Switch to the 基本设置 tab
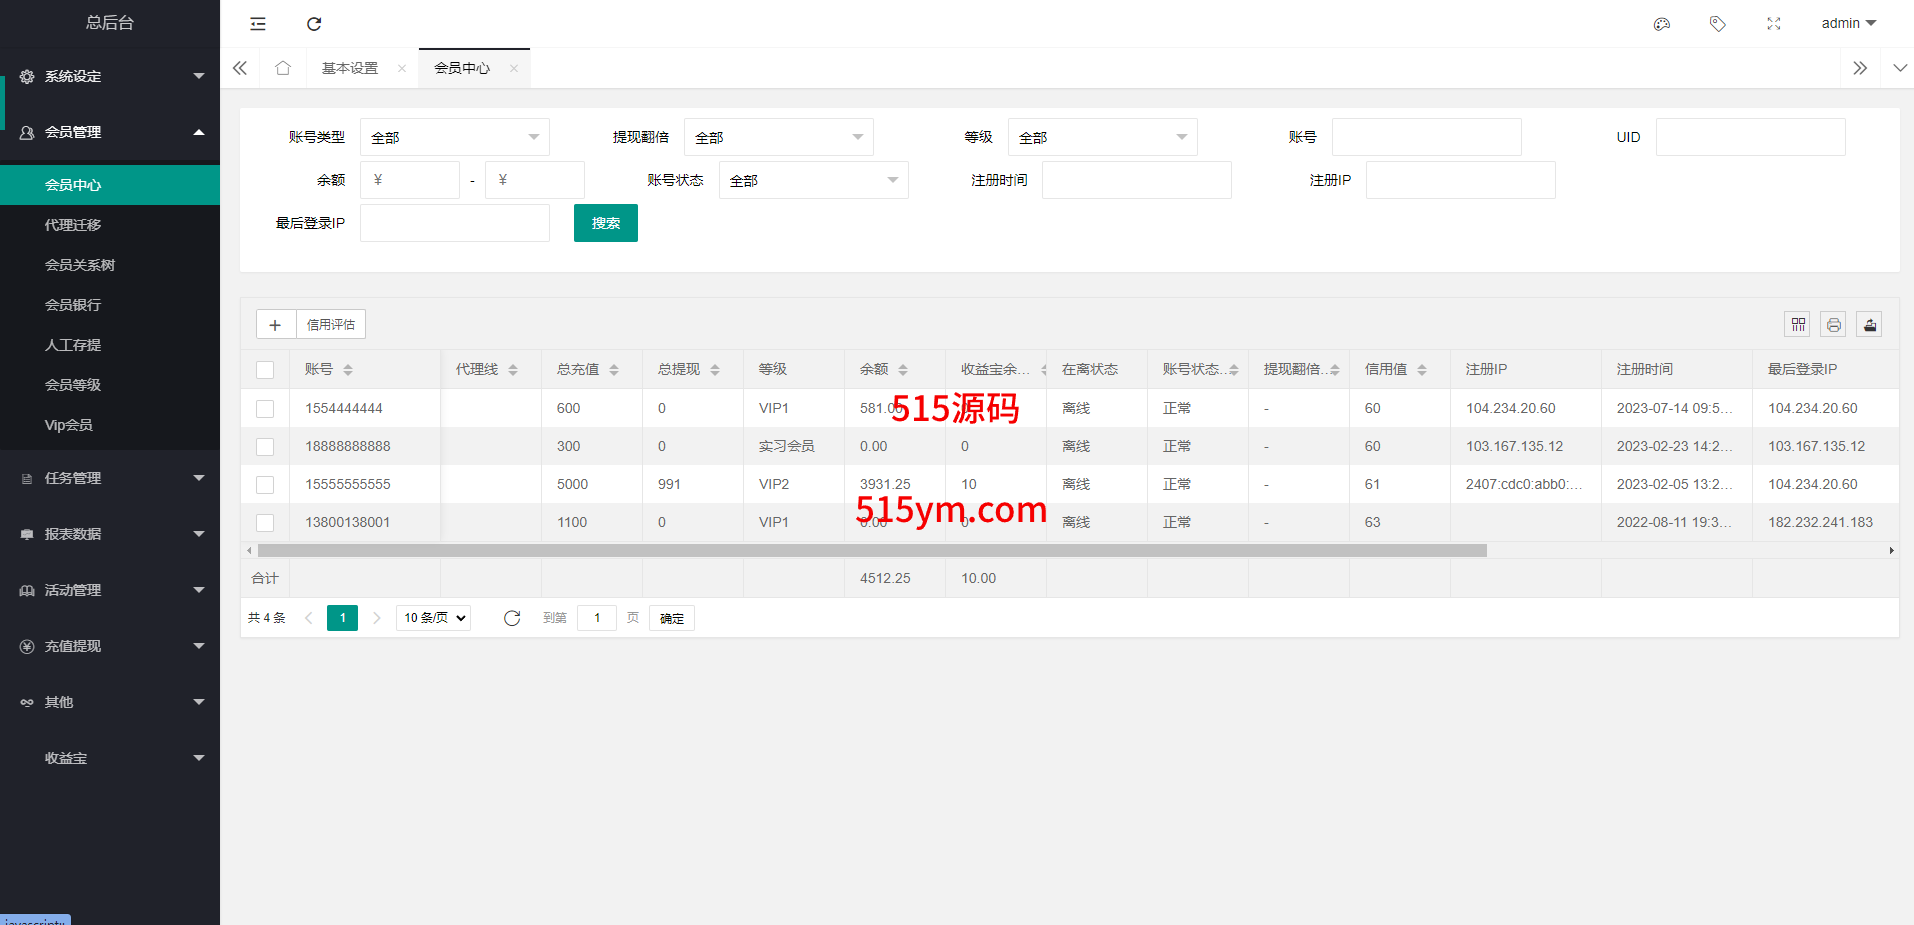This screenshot has width=1914, height=925. [350, 68]
